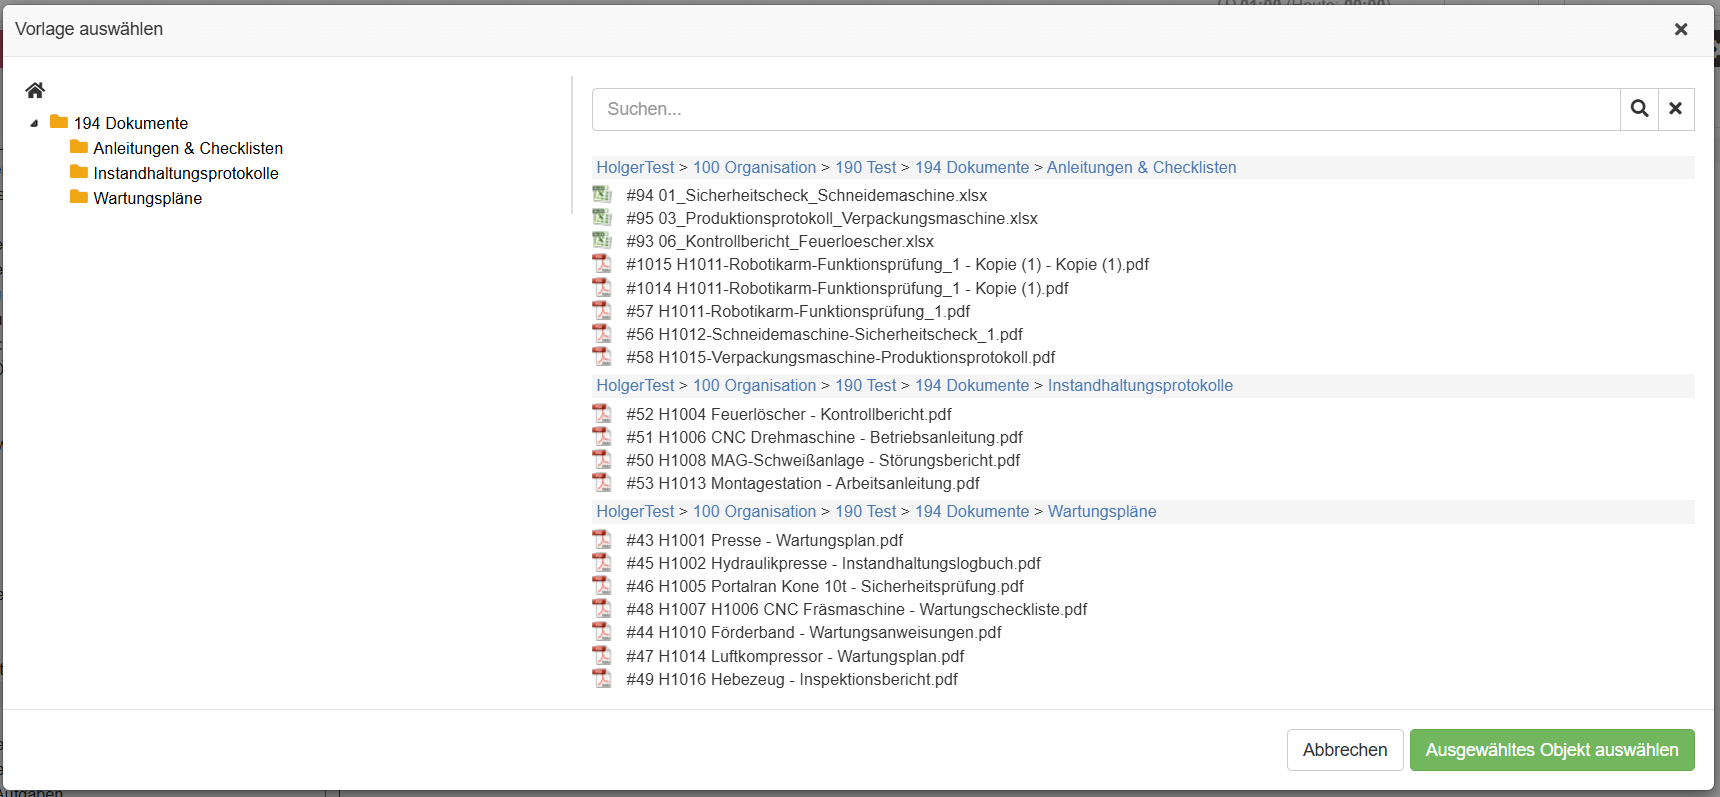
Task: Select Instandhaltungsprotokolle folder in tree
Action: (x=186, y=173)
